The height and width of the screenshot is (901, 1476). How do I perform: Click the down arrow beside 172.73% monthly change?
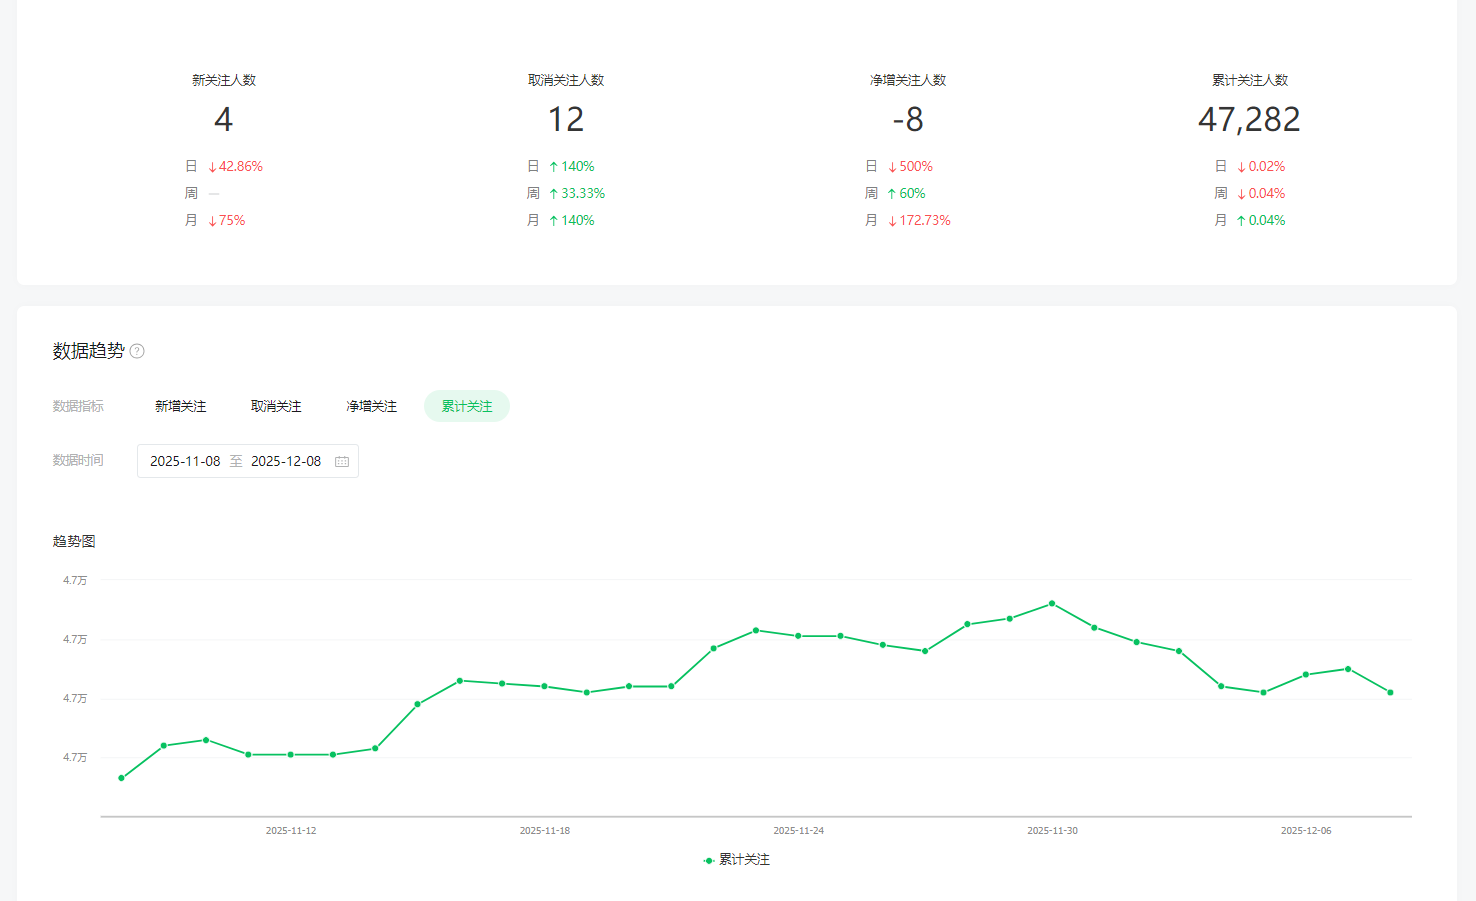click(x=892, y=221)
